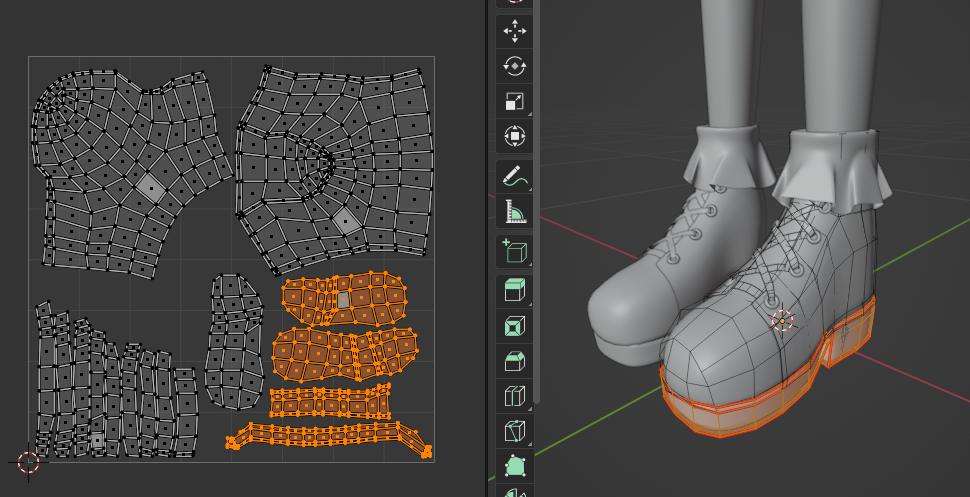Select the Loop Cut tool
Image resolution: width=970 pixels, height=497 pixels.
coord(515,396)
